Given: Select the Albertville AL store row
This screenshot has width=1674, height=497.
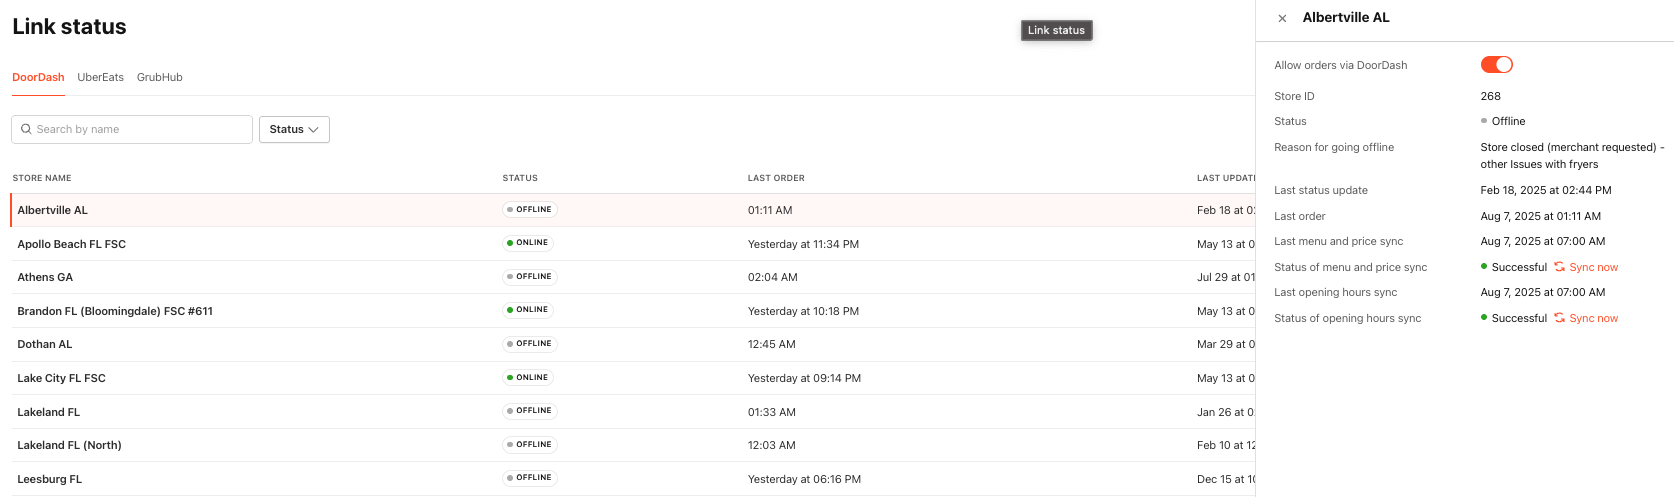Looking at the screenshot, I should [633, 210].
